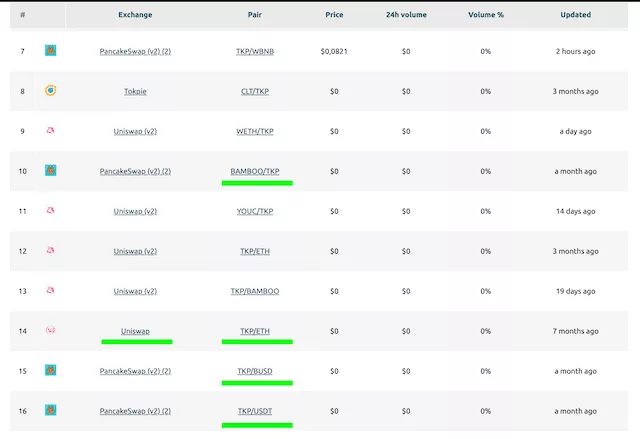Open PancakeSwap (v2) (2) link in row 10
The width and height of the screenshot is (640, 439).
click(x=135, y=171)
